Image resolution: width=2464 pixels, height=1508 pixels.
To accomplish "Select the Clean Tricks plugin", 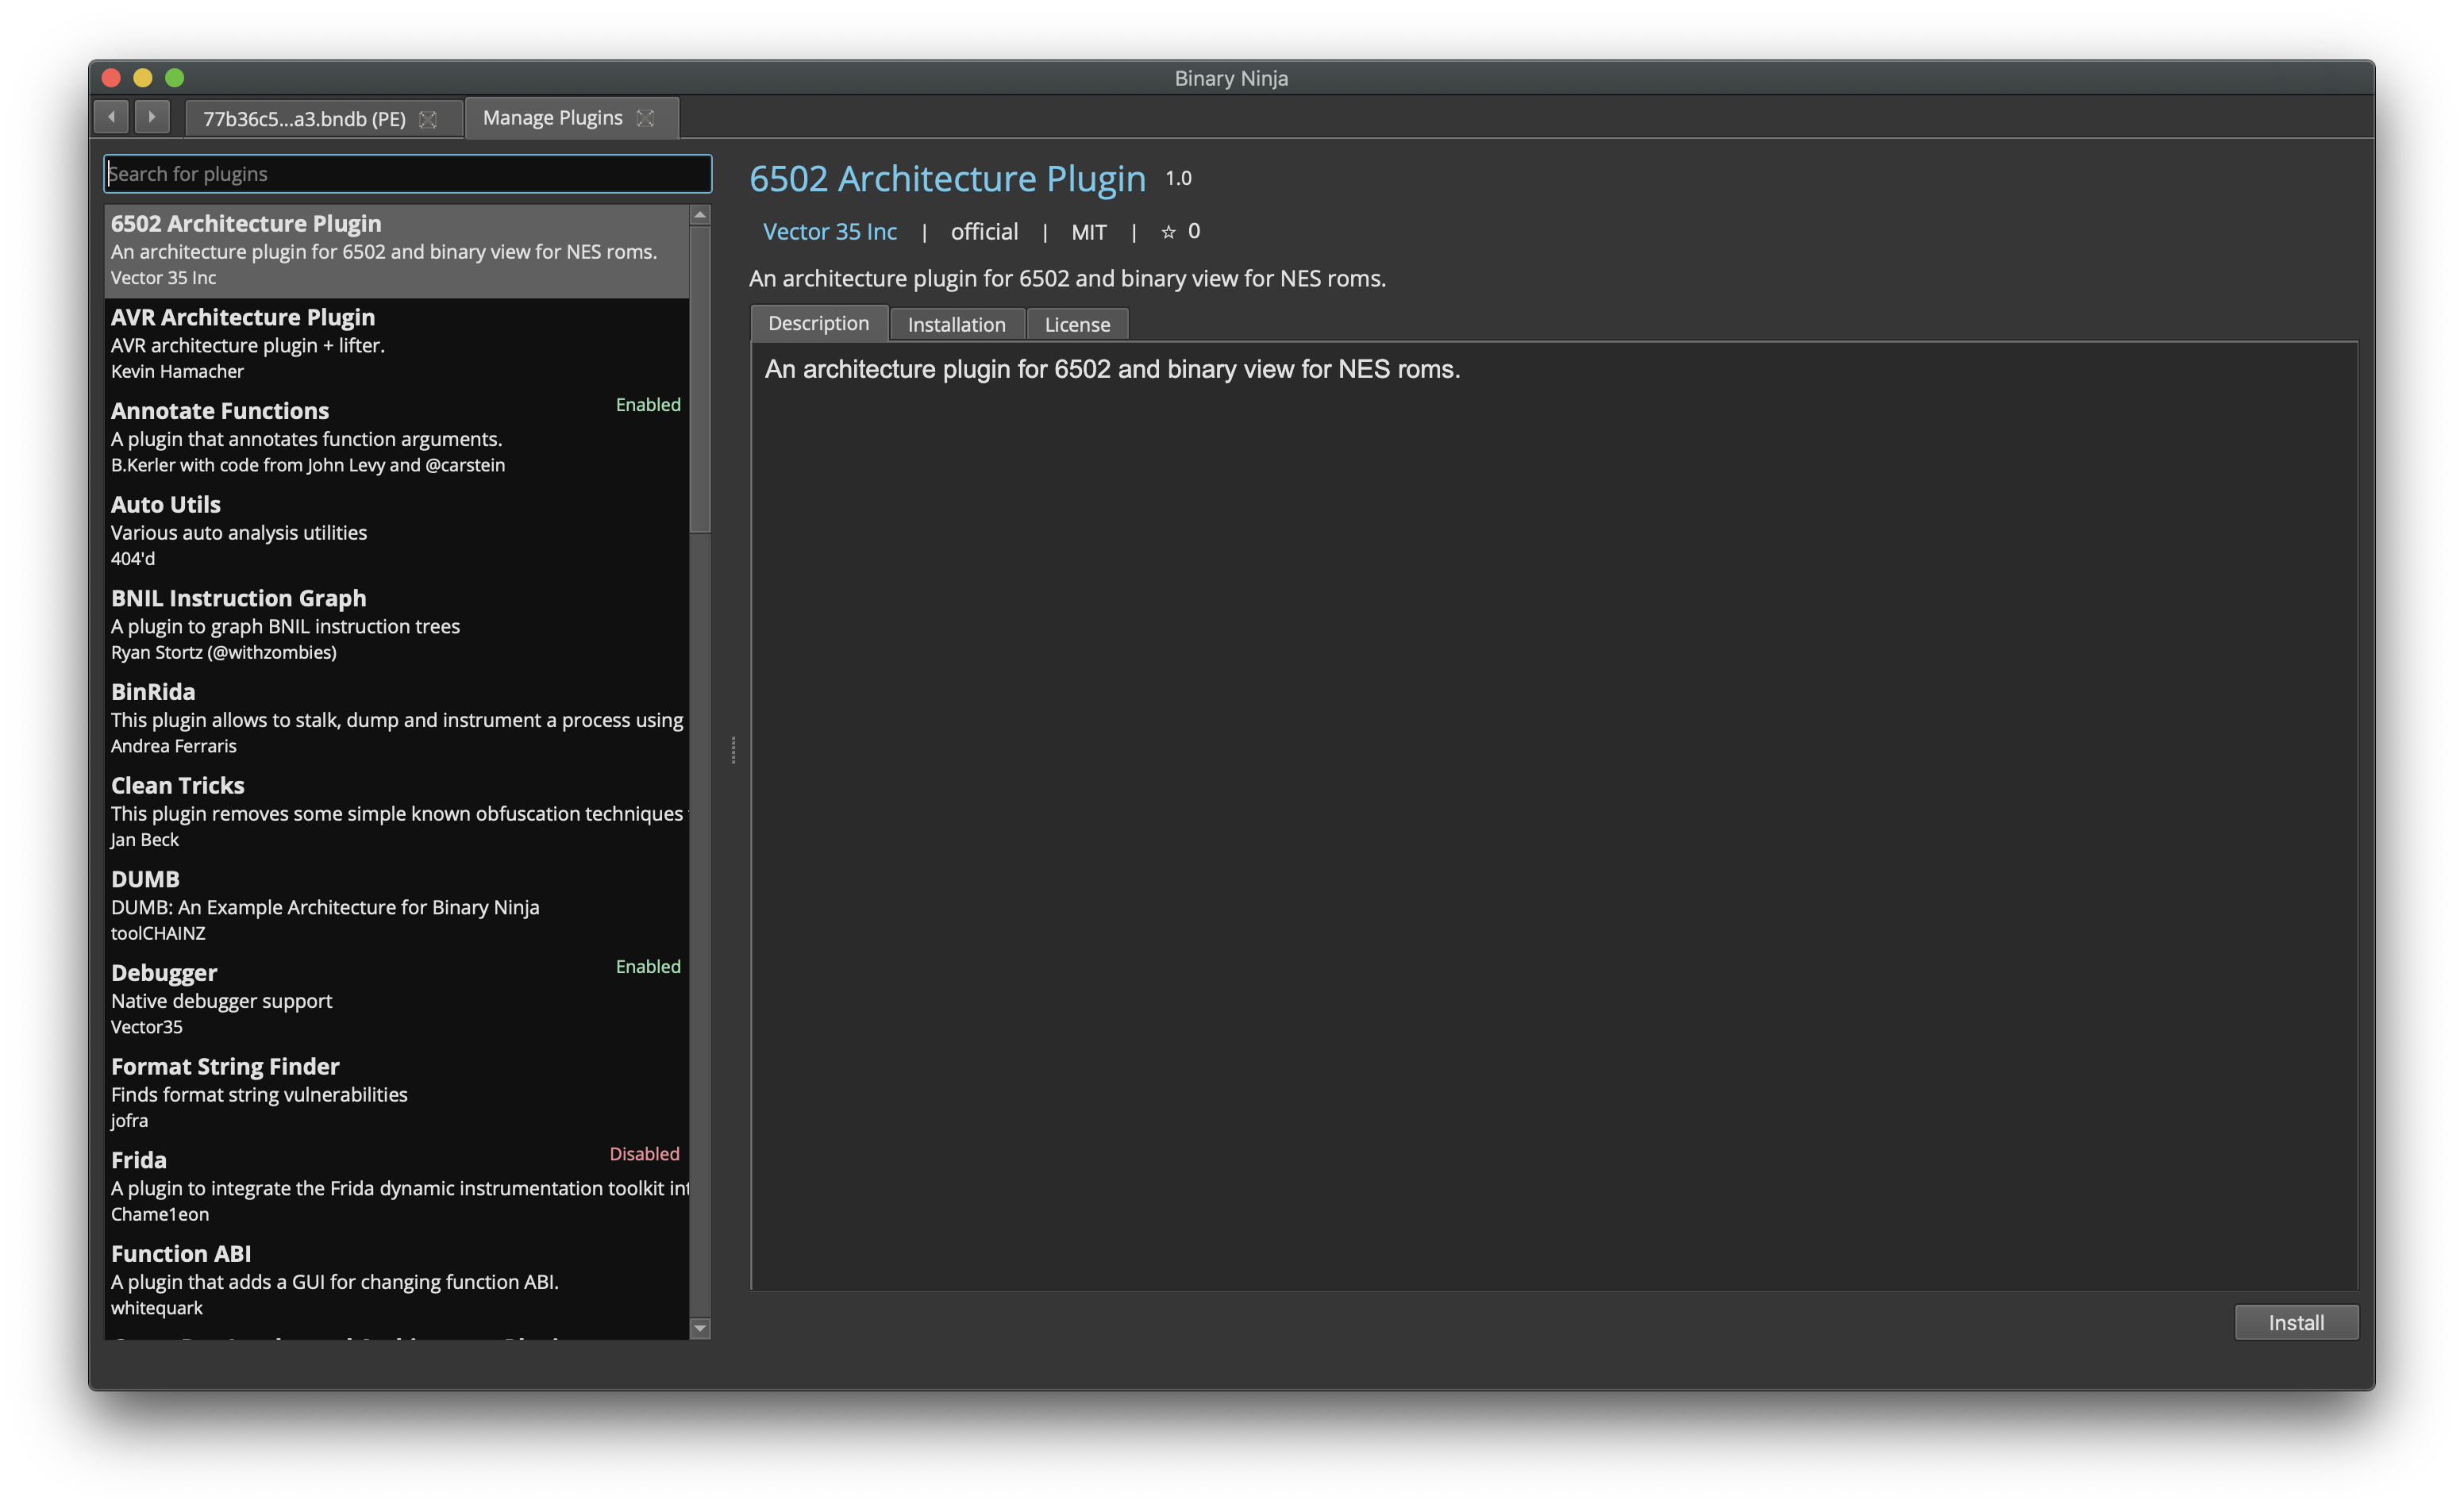I will 397,811.
